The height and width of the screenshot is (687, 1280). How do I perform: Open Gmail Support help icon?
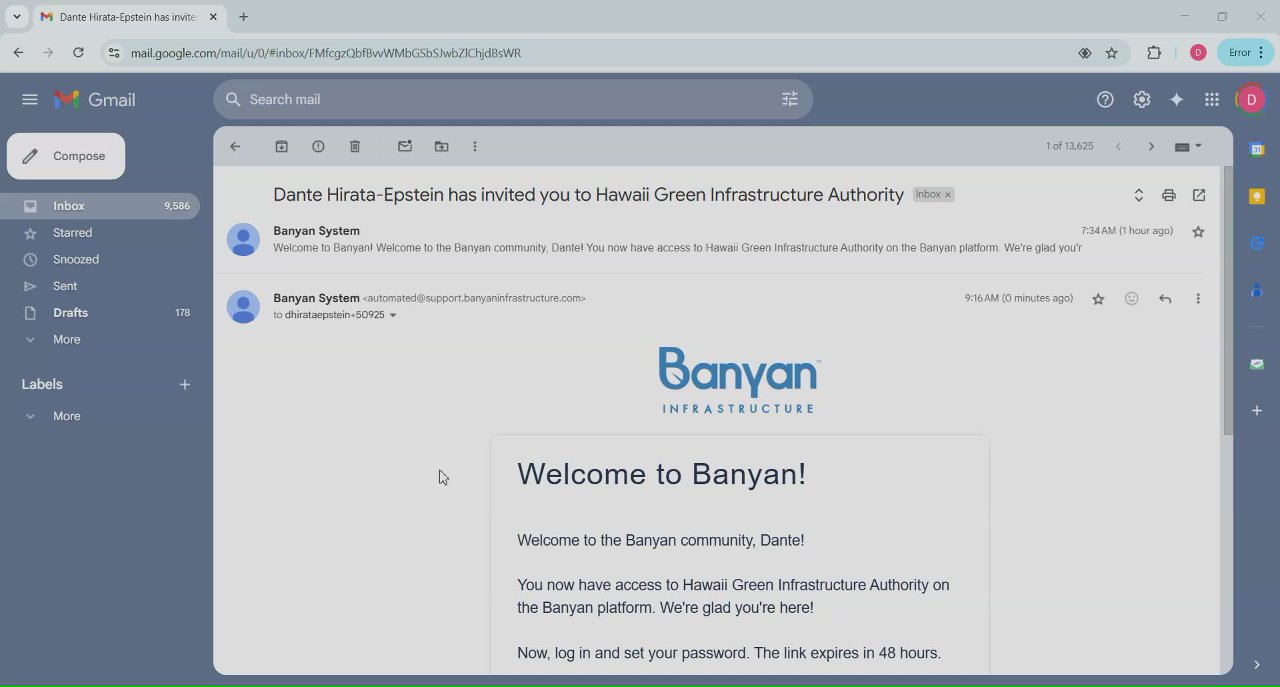(x=1105, y=99)
